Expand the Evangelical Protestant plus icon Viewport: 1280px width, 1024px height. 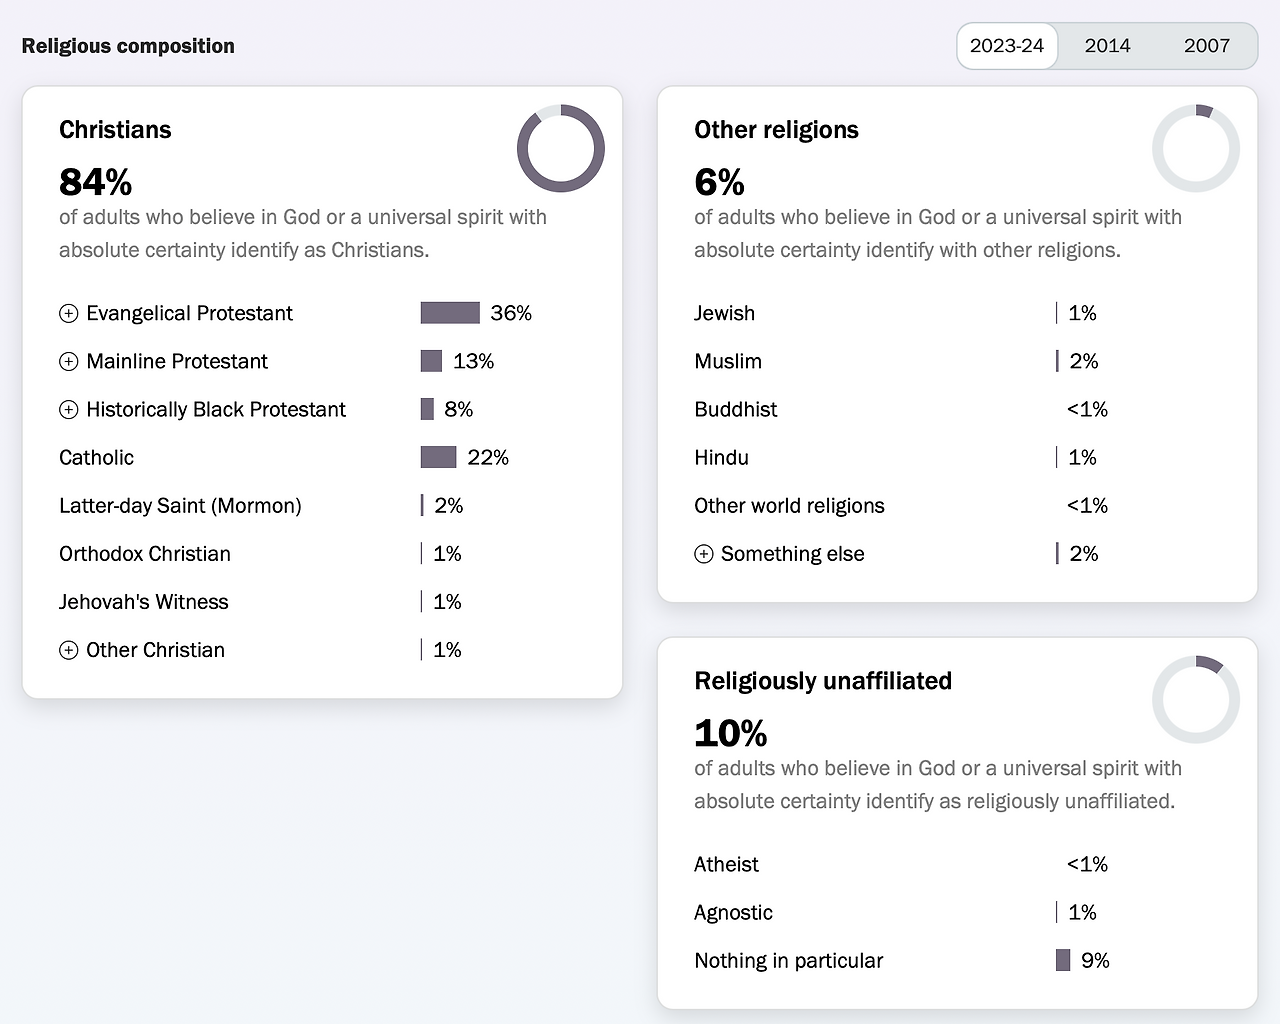[69, 314]
